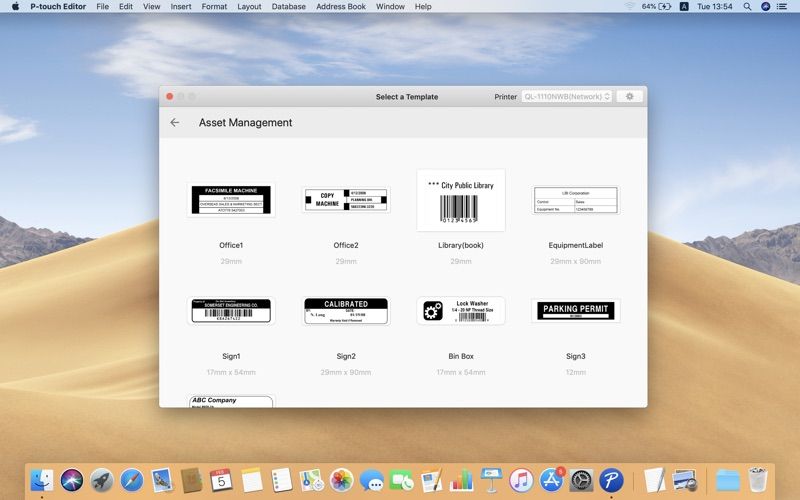This screenshot has height=500, width=800.
Task: Open Photos in the dock
Action: pos(341,480)
